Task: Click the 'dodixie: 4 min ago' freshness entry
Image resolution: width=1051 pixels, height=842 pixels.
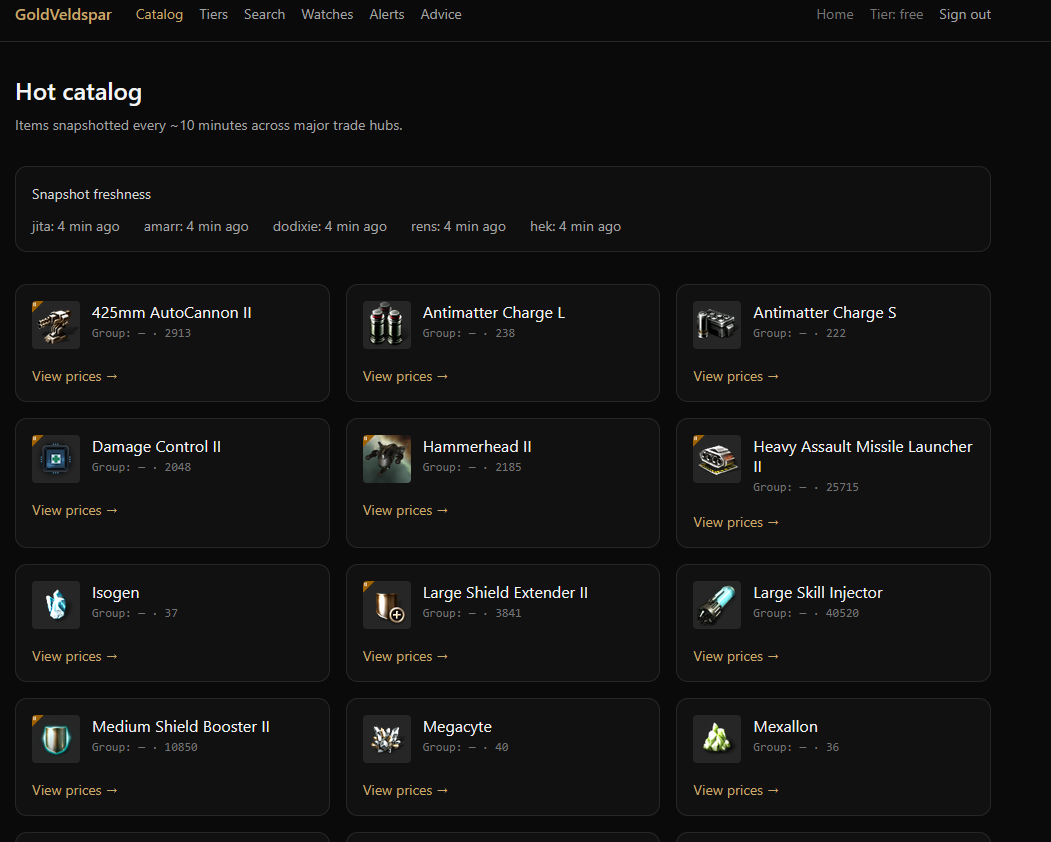Action: [330, 227]
